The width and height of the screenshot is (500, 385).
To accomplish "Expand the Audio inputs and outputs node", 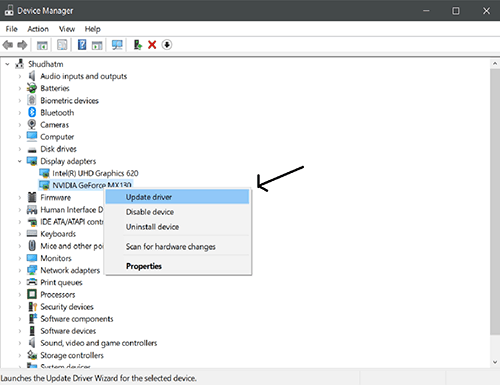I will 20,76.
